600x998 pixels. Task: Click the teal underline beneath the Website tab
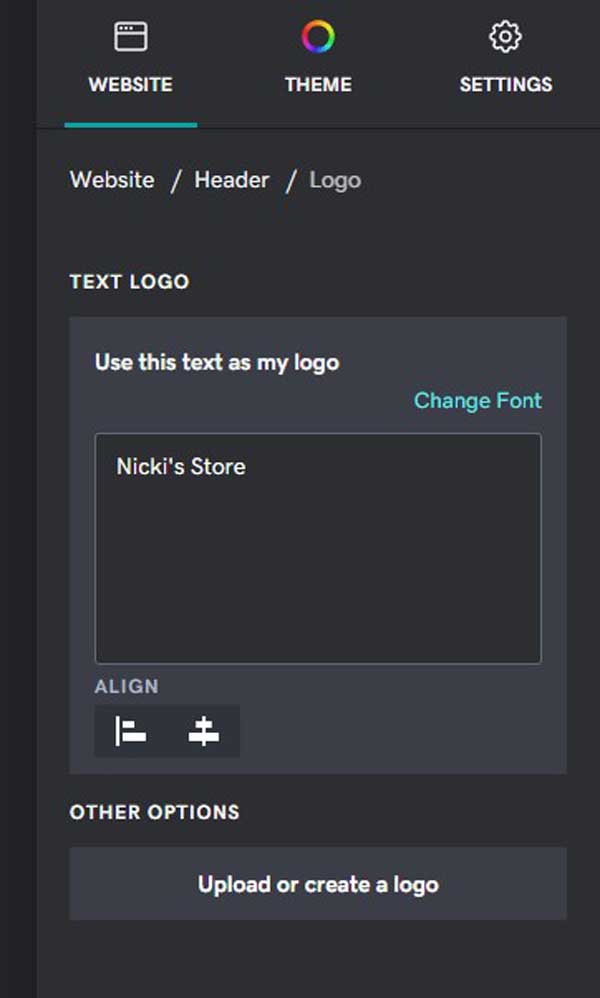pyautogui.click(x=130, y=125)
